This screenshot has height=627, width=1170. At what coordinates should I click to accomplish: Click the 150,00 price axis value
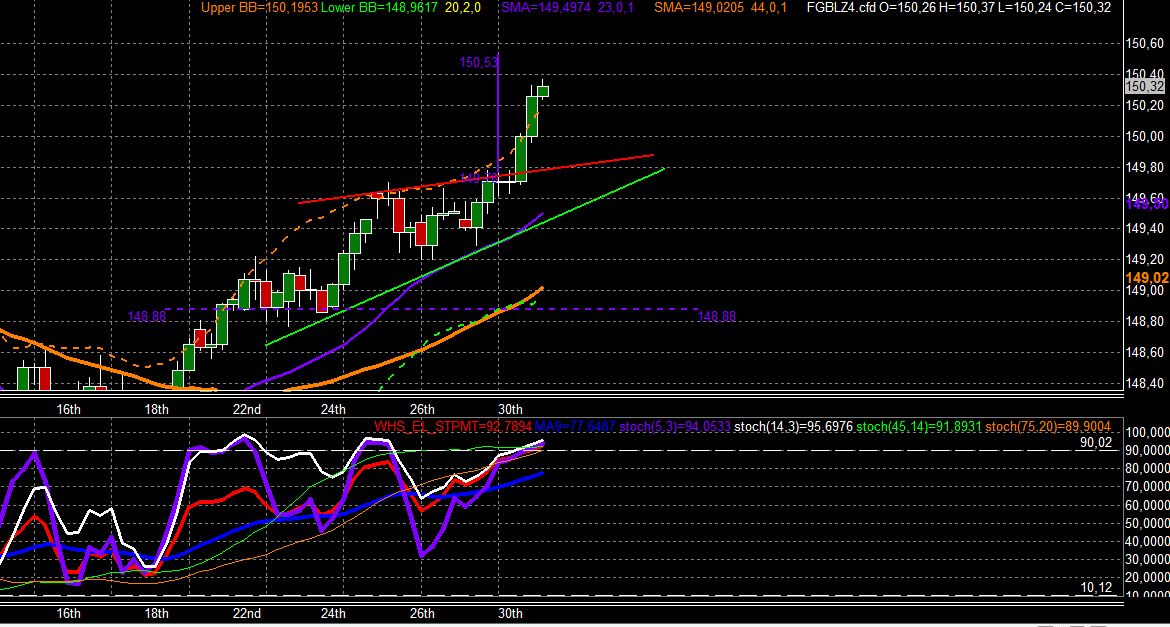pyautogui.click(x=1145, y=136)
